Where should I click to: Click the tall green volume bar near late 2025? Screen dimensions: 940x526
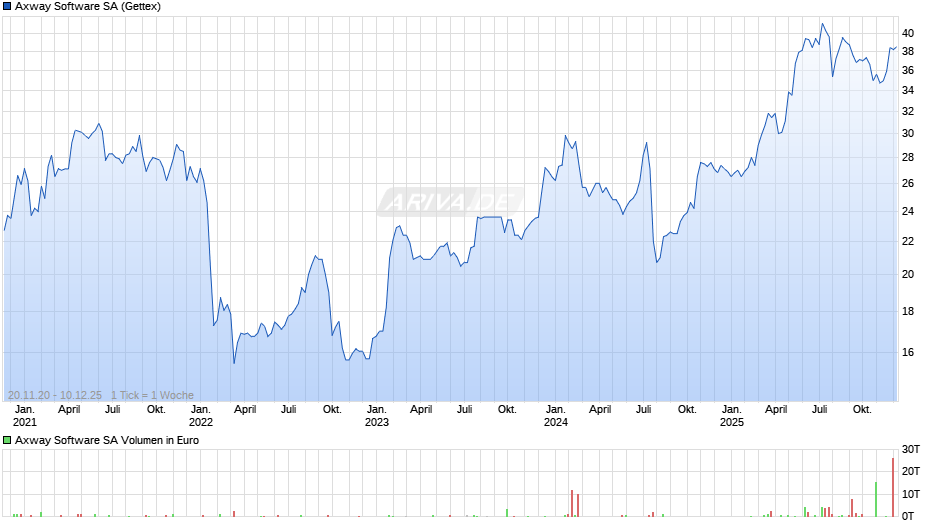click(x=876, y=500)
